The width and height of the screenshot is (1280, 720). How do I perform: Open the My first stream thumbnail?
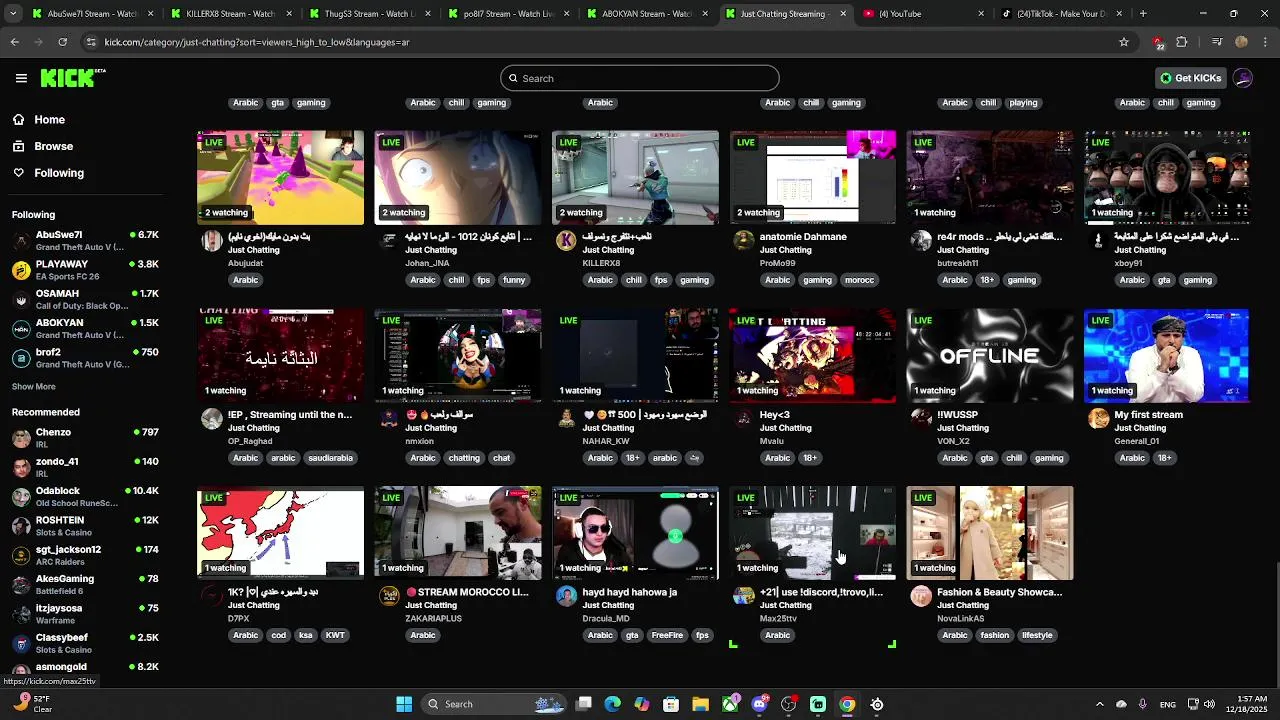1167,355
